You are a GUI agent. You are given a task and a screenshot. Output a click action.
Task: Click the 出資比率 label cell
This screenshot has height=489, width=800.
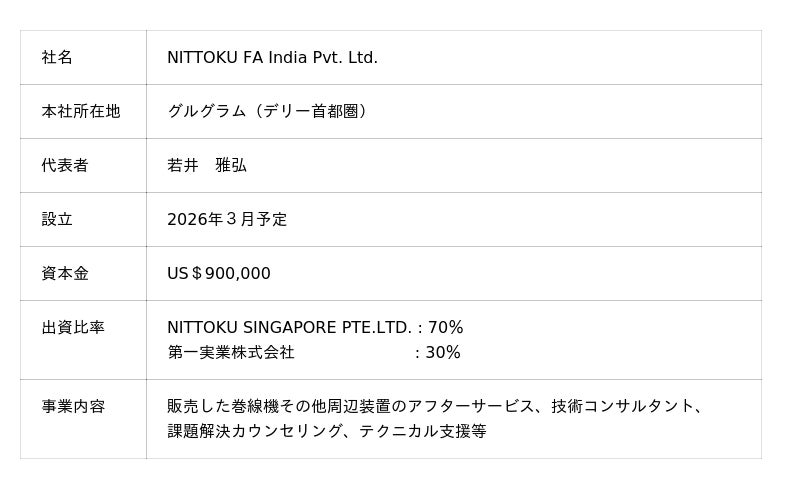[72, 328]
